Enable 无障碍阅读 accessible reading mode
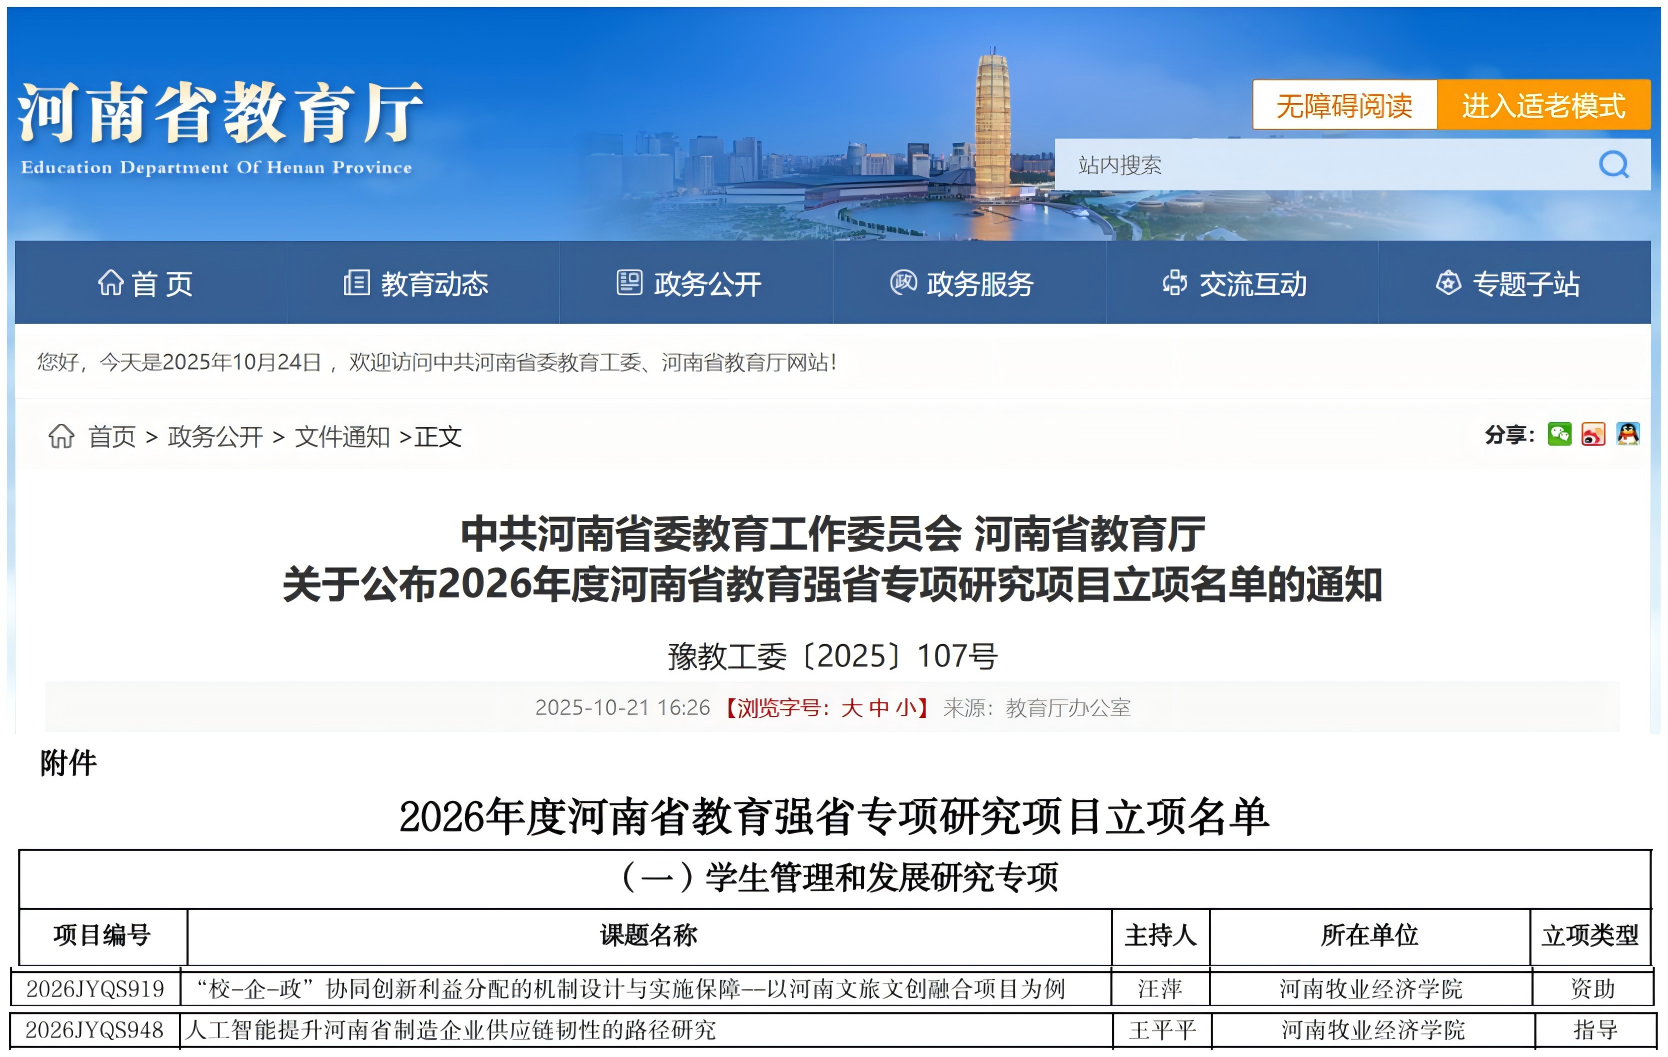1668x1057 pixels. [x=1344, y=105]
